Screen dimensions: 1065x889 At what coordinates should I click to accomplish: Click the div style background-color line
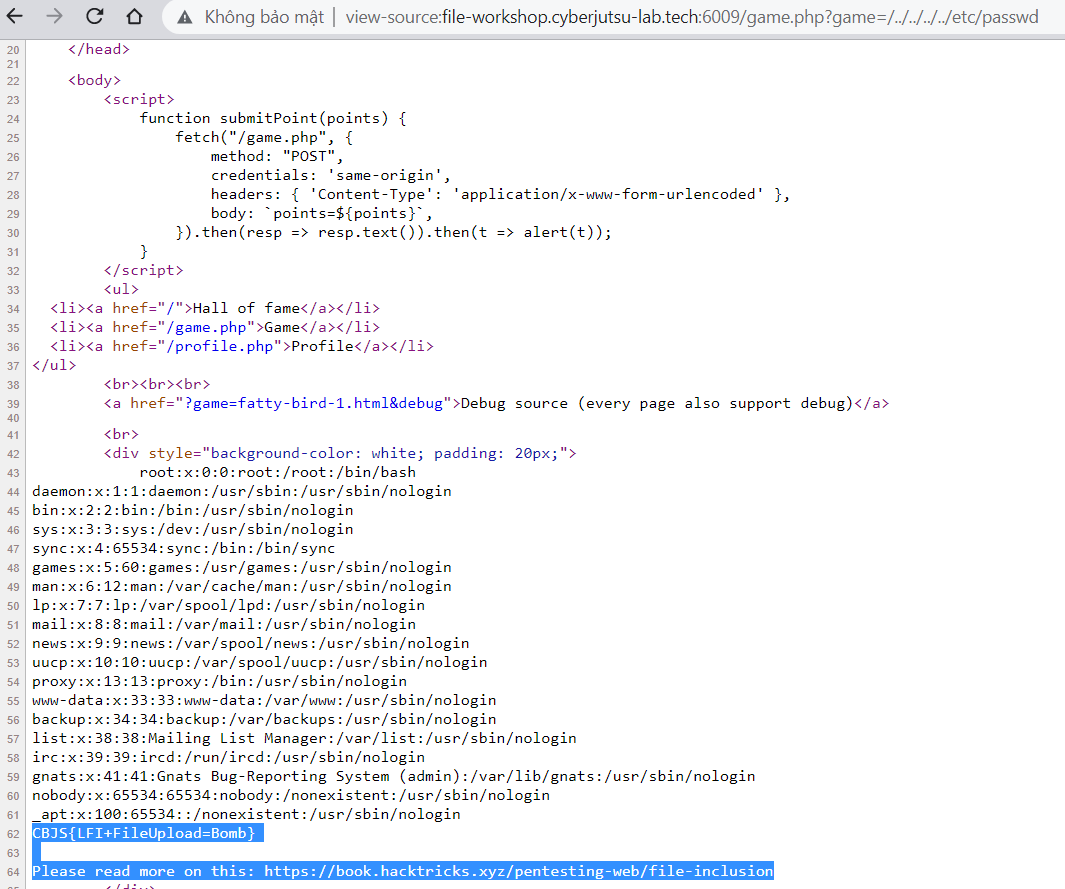pos(340,454)
